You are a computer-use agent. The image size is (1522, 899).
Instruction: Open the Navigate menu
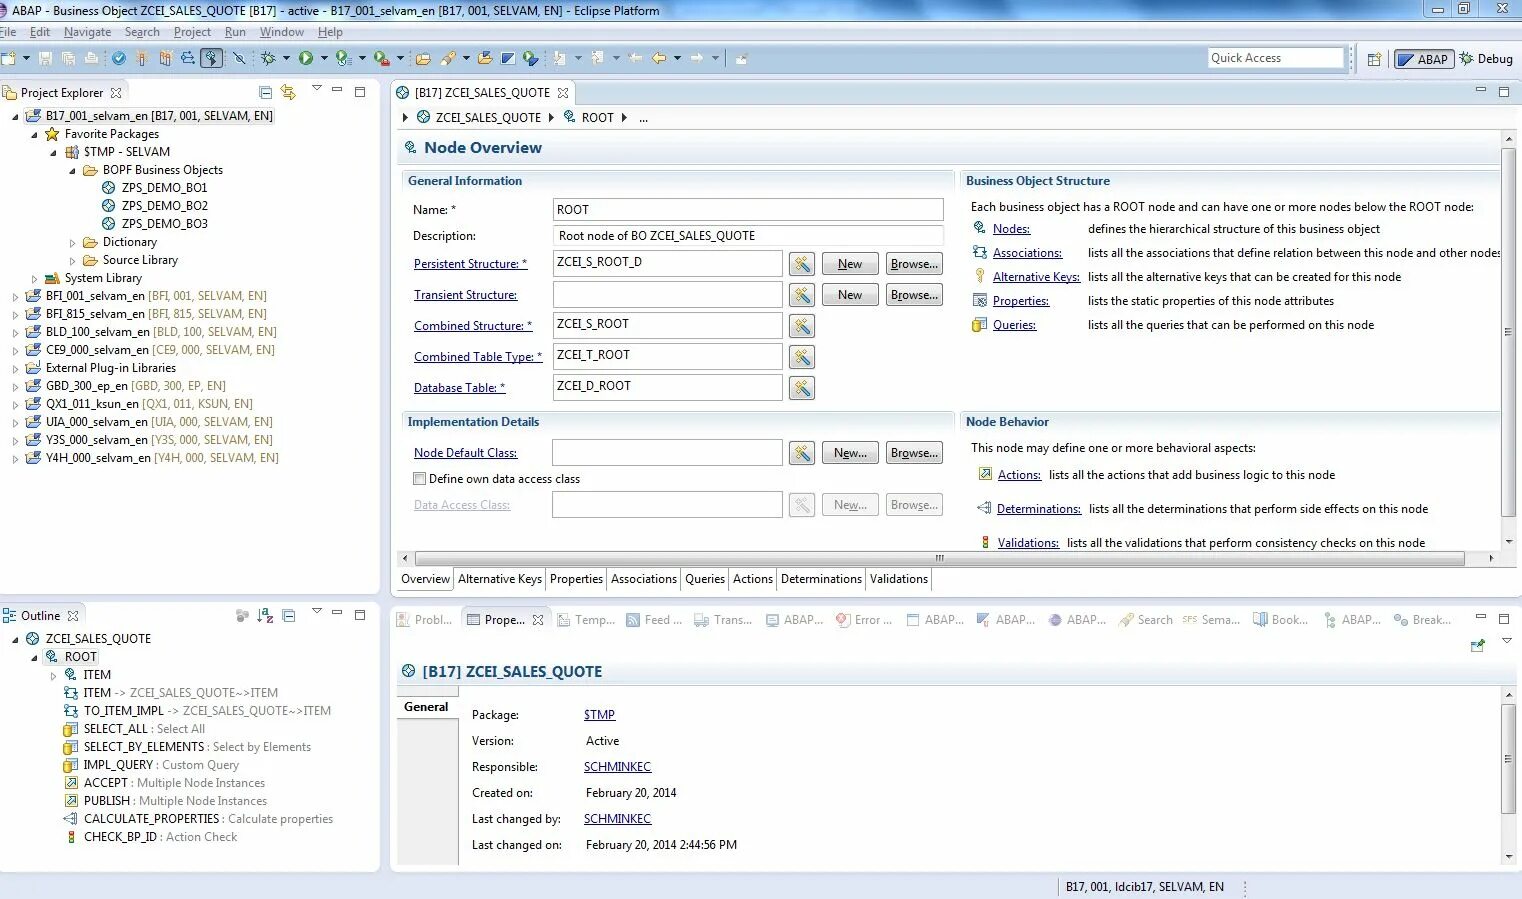pos(87,32)
